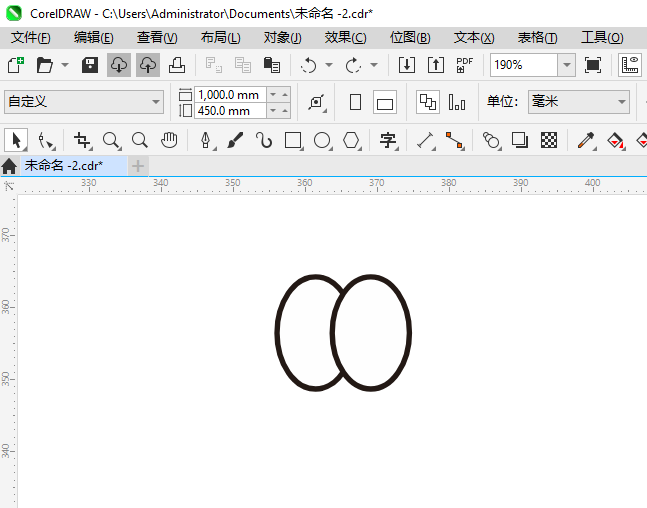Open the 位图(B) menu

pyautogui.click(x=410, y=38)
